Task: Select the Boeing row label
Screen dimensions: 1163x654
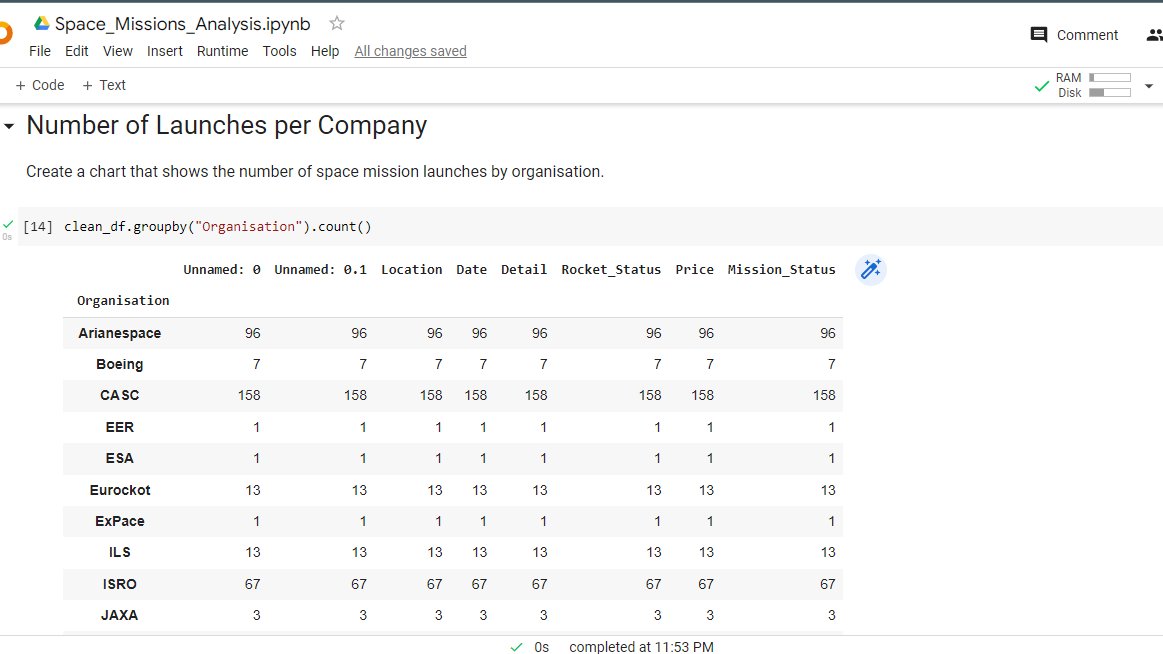Action: coord(119,364)
